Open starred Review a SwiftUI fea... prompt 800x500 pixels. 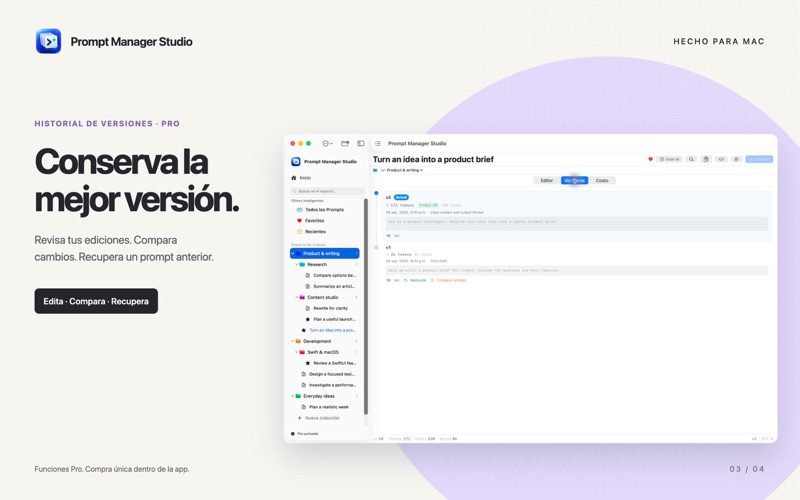(330, 363)
